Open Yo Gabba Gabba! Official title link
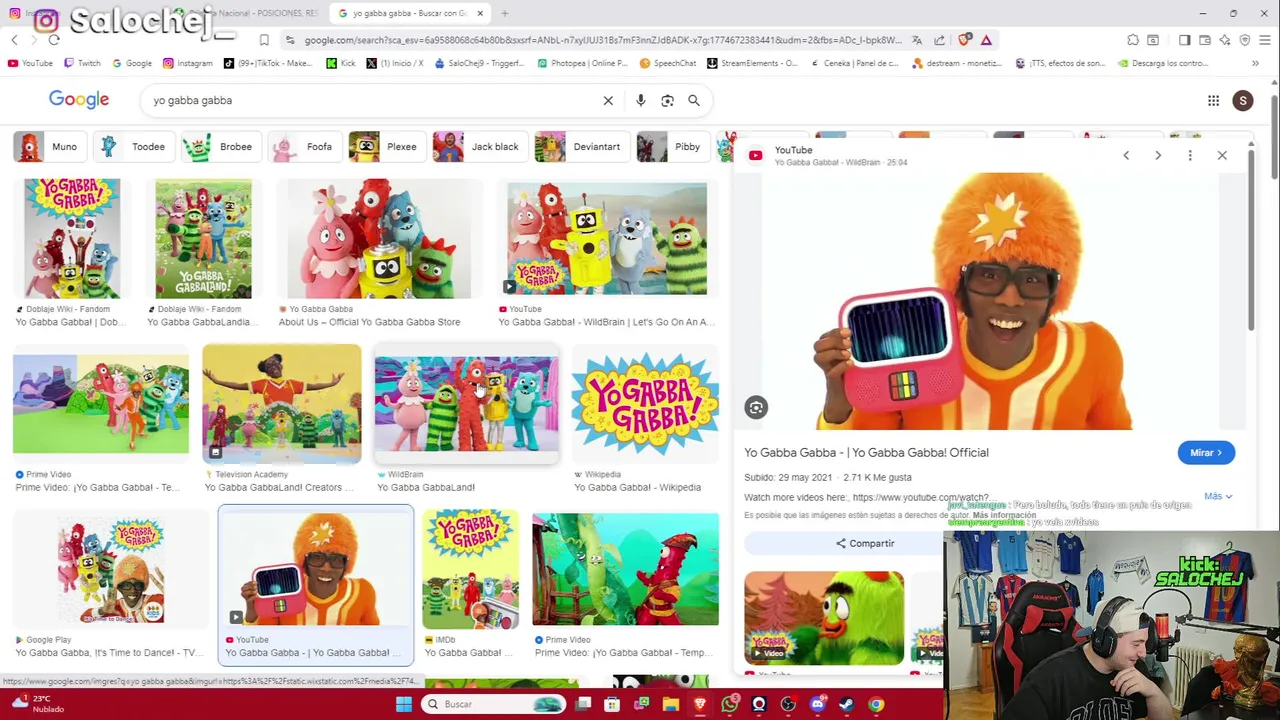The image size is (1280, 720). [866, 452]
